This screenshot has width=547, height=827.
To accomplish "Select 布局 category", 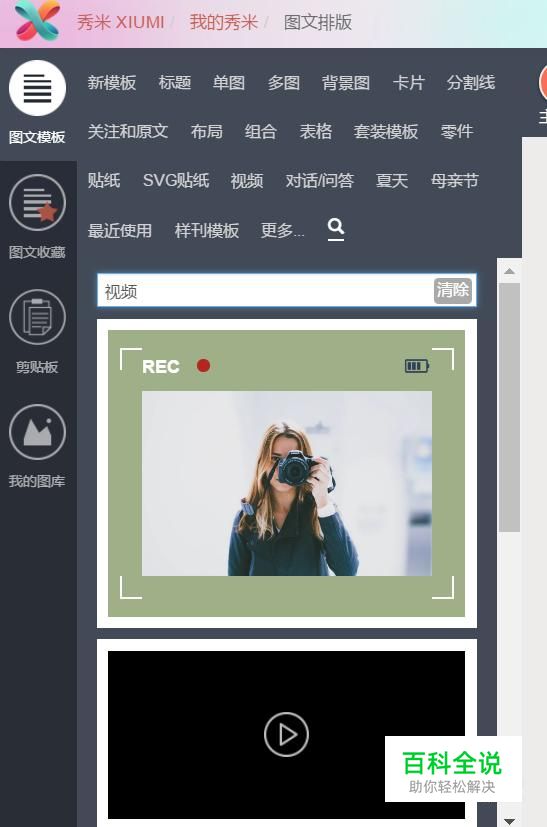I will point(207,131).
